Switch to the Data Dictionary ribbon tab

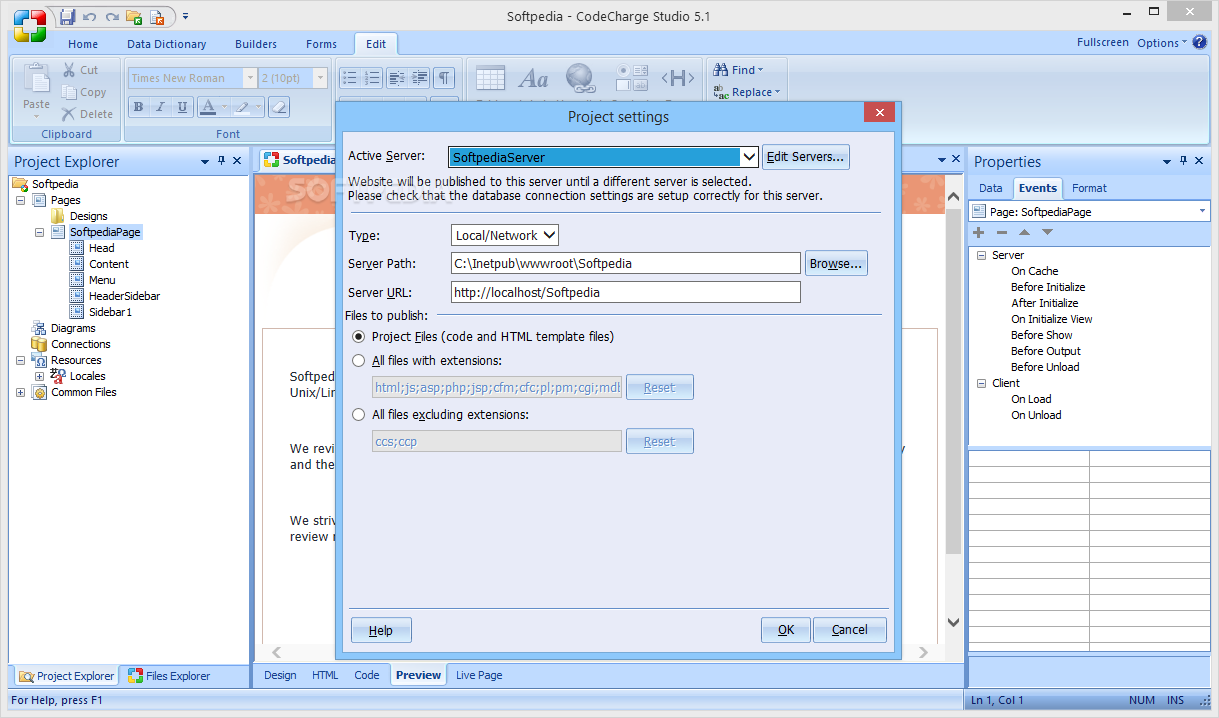pyautogui.click(x=166, y=44)
